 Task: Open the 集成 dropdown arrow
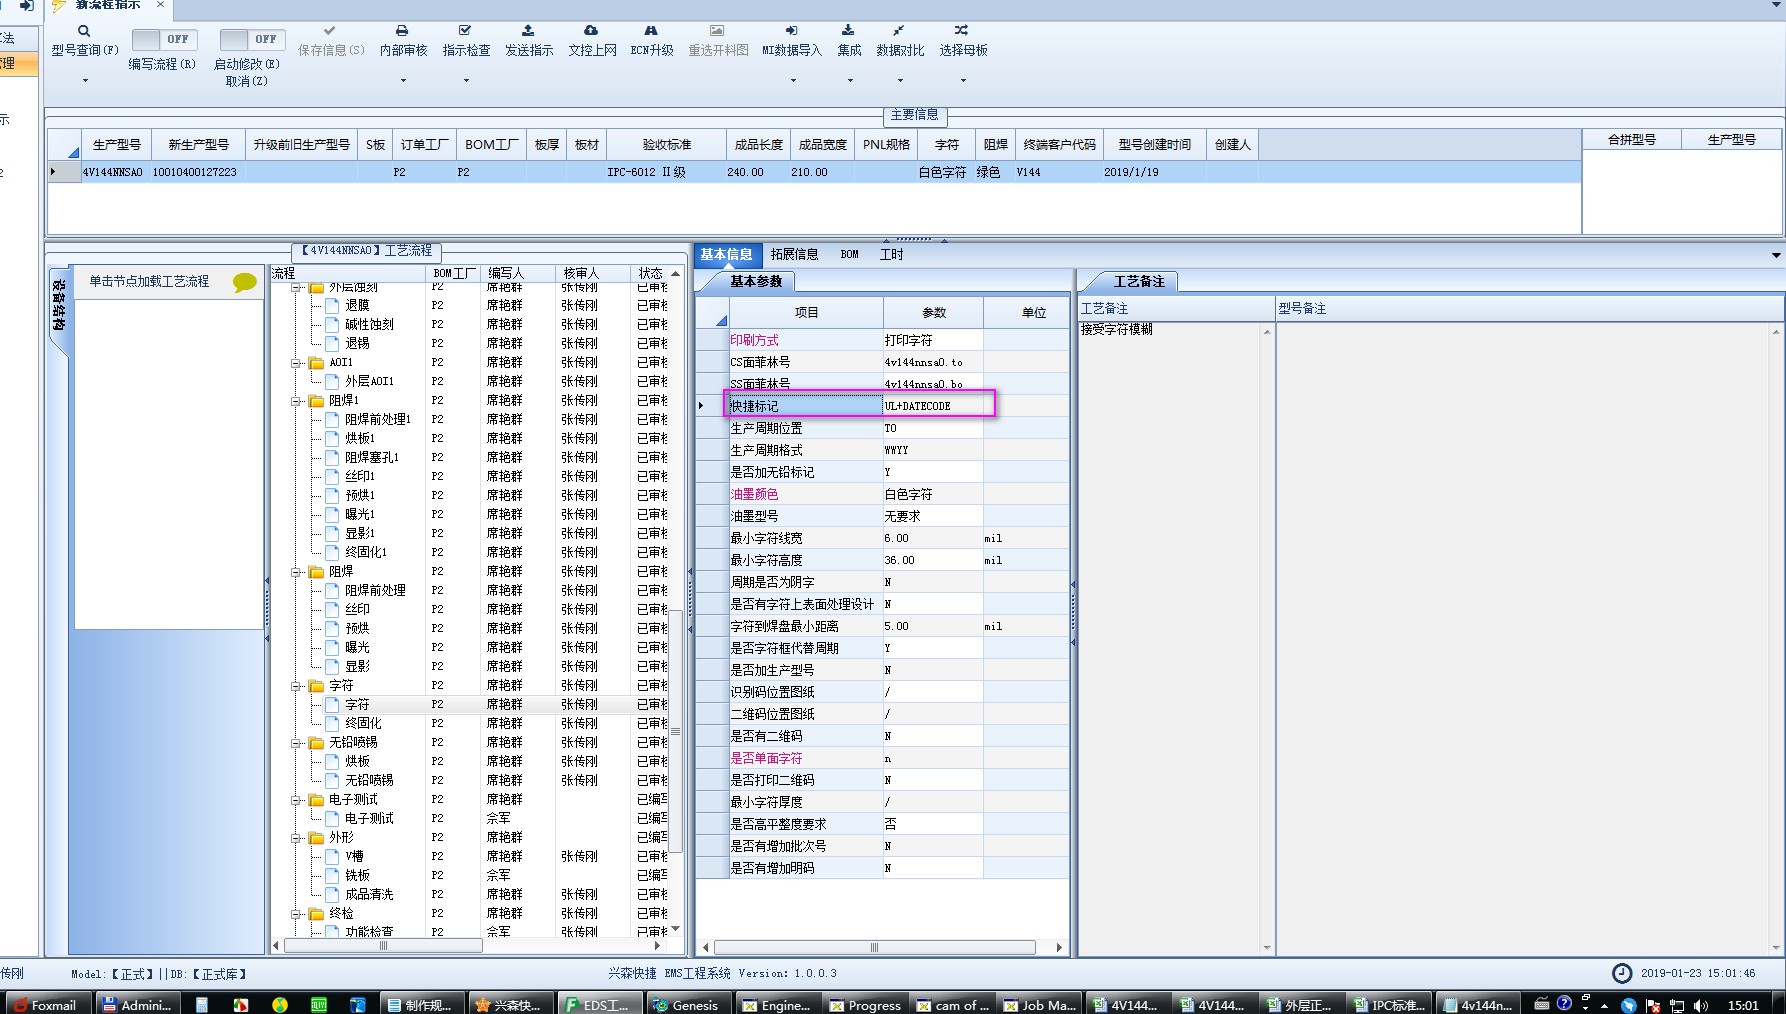click(849, 80)
